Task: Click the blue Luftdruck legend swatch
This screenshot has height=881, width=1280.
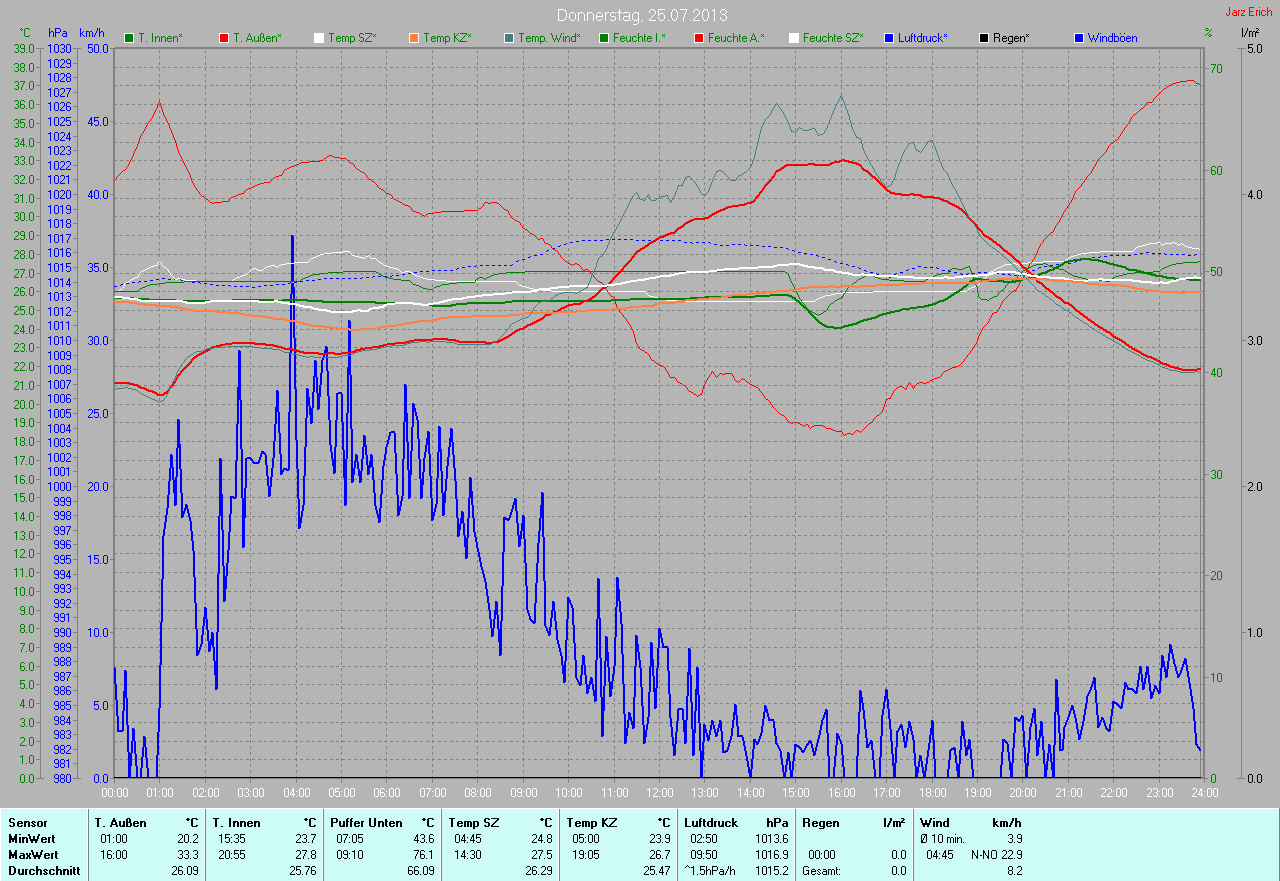Action: pos(889,38)
